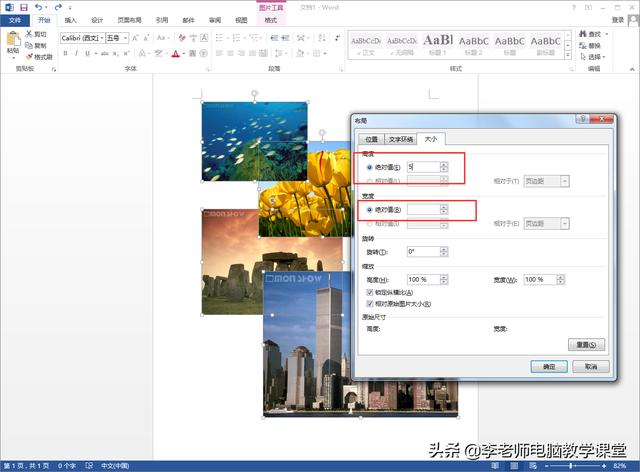Apply the Heading 2 (标题 2) style
This screenshot has width=640, height=472.
[x=473, y=45]
